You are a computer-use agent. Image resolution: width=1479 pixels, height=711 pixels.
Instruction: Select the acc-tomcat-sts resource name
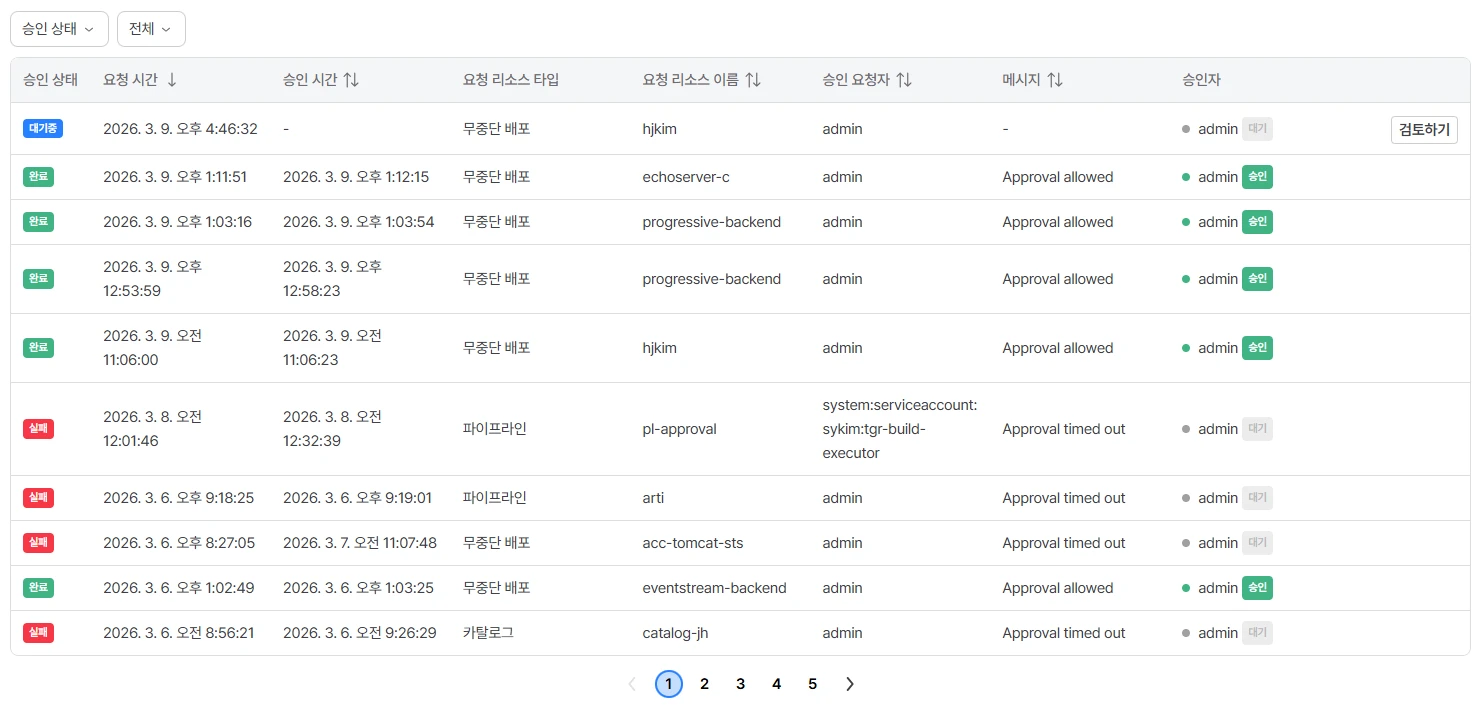[x=693, y=543]
